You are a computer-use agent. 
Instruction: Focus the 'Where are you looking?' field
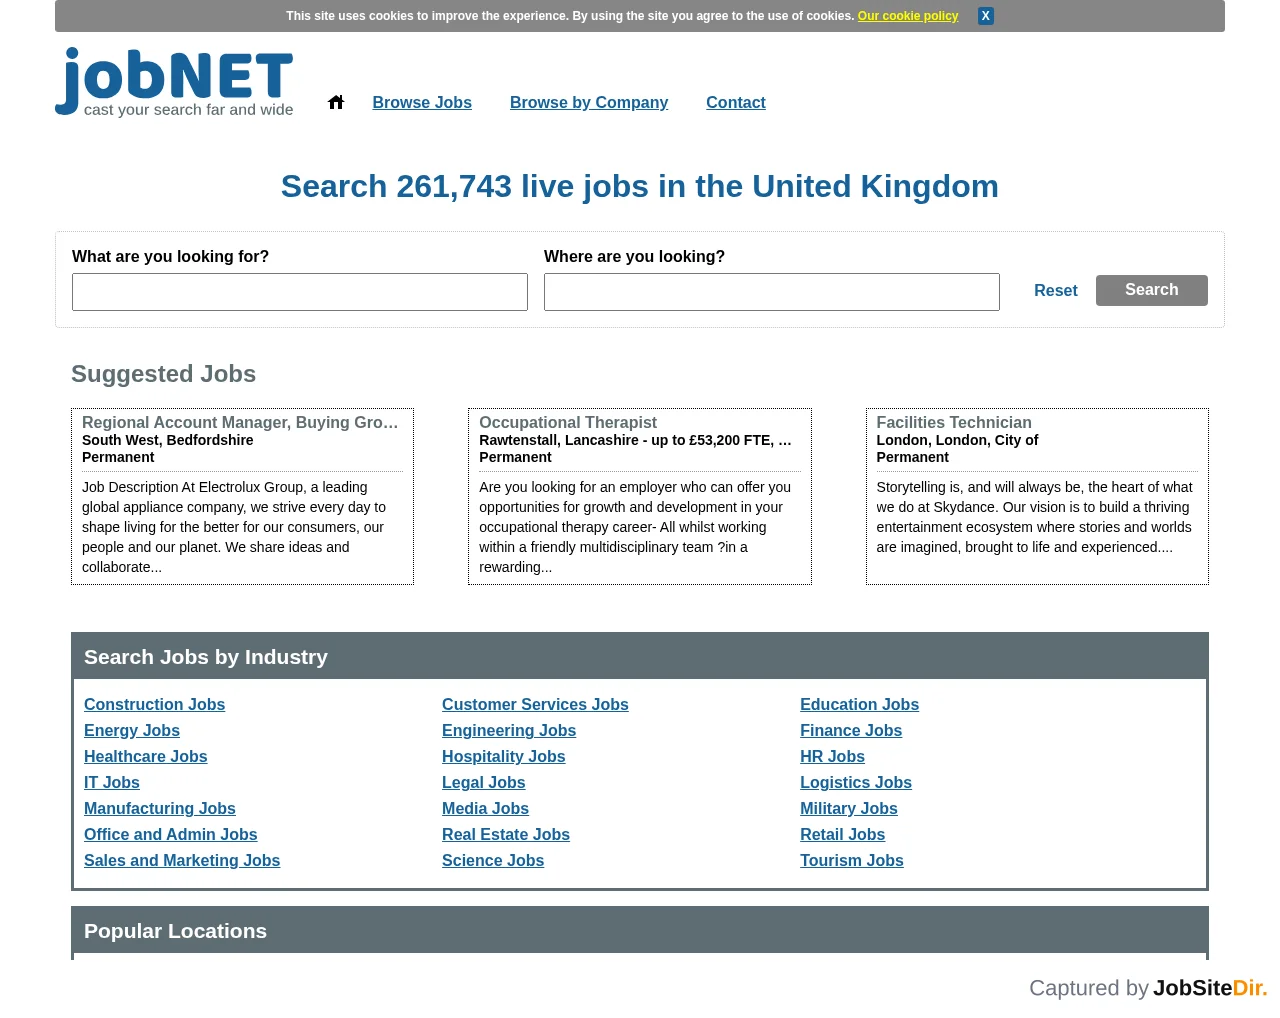772,292
